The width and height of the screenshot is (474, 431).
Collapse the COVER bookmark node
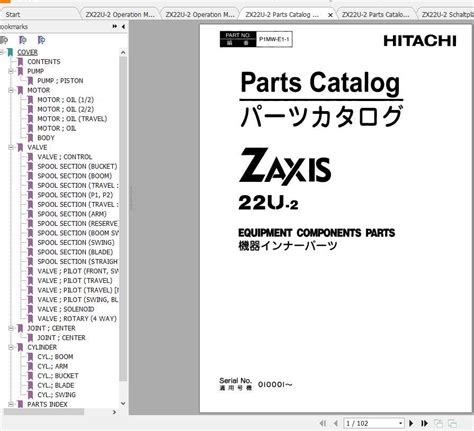click(x=1, y=52)
